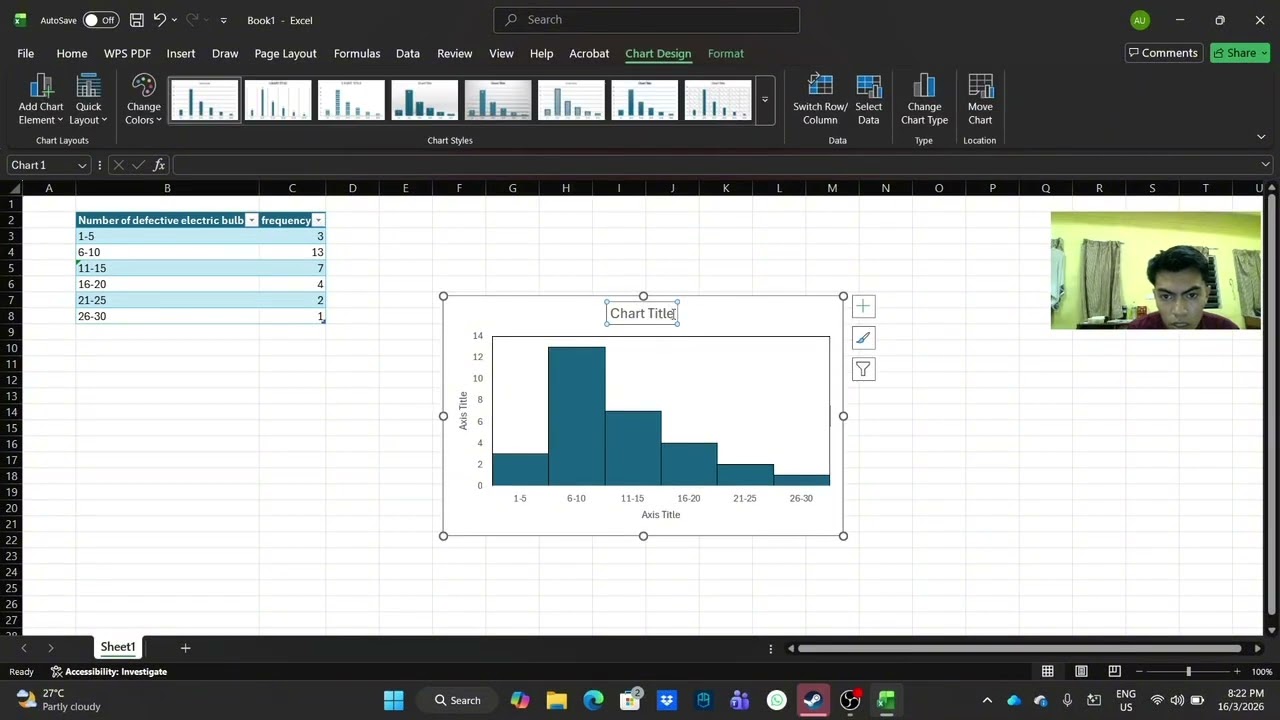Select the first chart style thumbnail
The width and height of the screenshot is (1280, 720).
pos(204,101)
